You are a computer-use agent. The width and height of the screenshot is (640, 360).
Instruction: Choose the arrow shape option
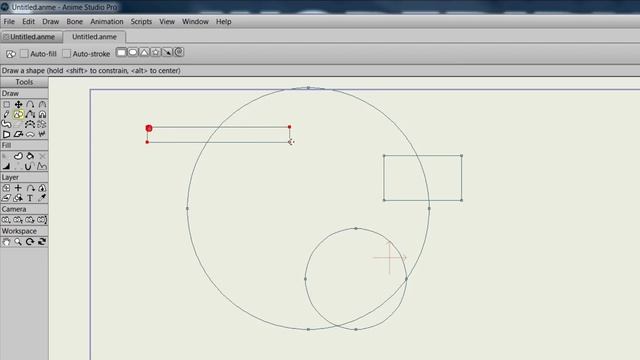(x=167, y=52)
